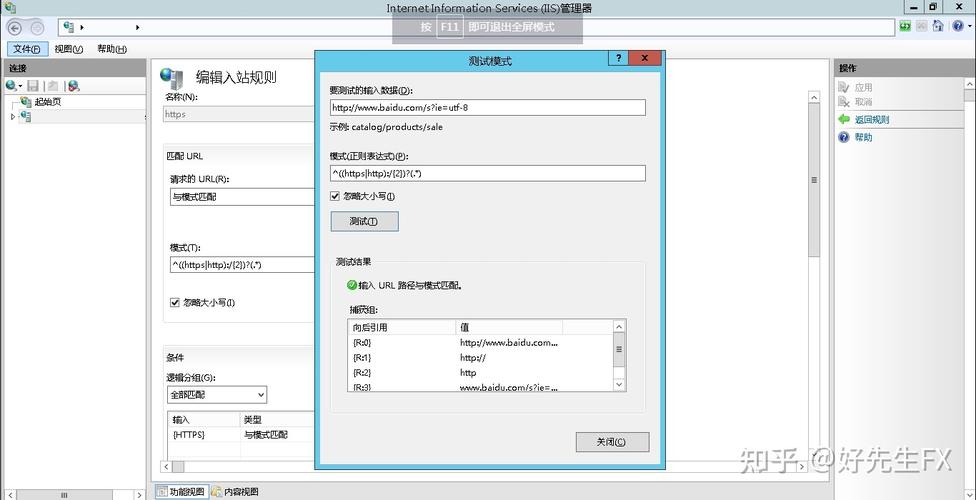Click the green arrow beside 返回规则
Image resolution: width=976 pixels, height=500 pixels.
point(844,119)
